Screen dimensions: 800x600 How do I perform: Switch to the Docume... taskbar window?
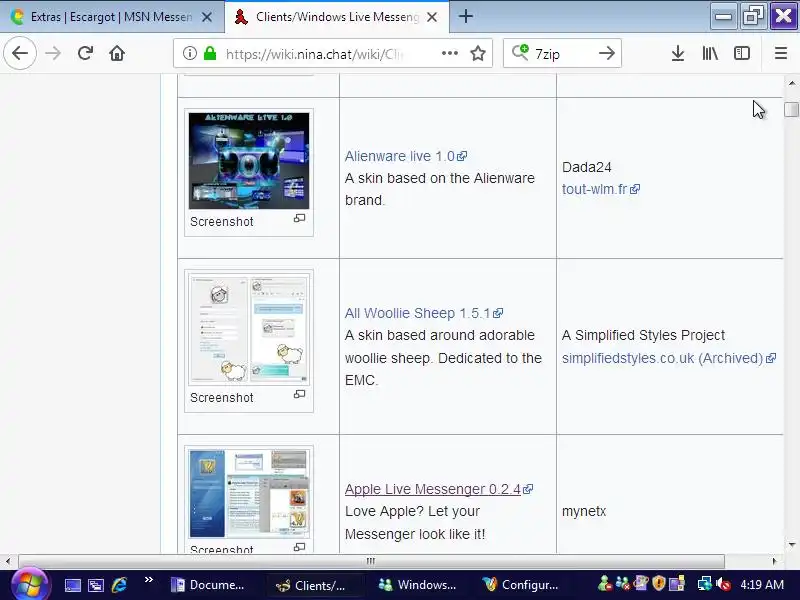210,585
